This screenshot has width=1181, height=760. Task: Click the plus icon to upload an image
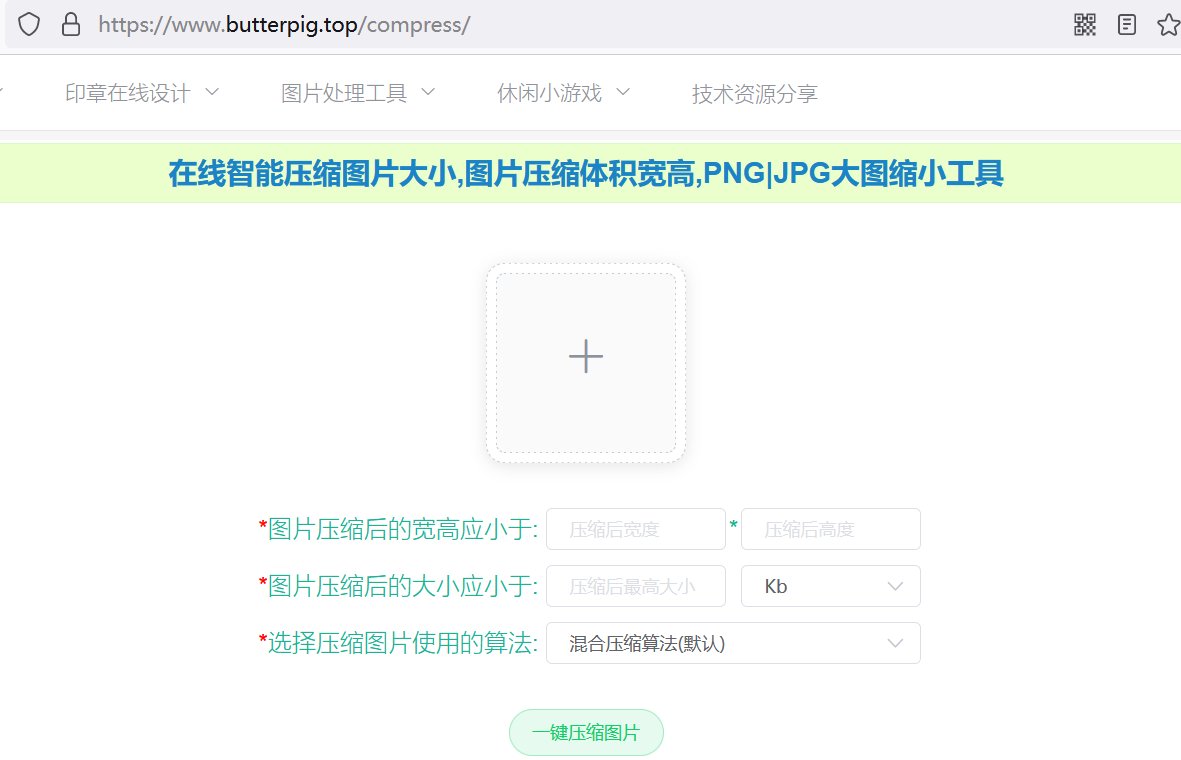click(585, 356)
